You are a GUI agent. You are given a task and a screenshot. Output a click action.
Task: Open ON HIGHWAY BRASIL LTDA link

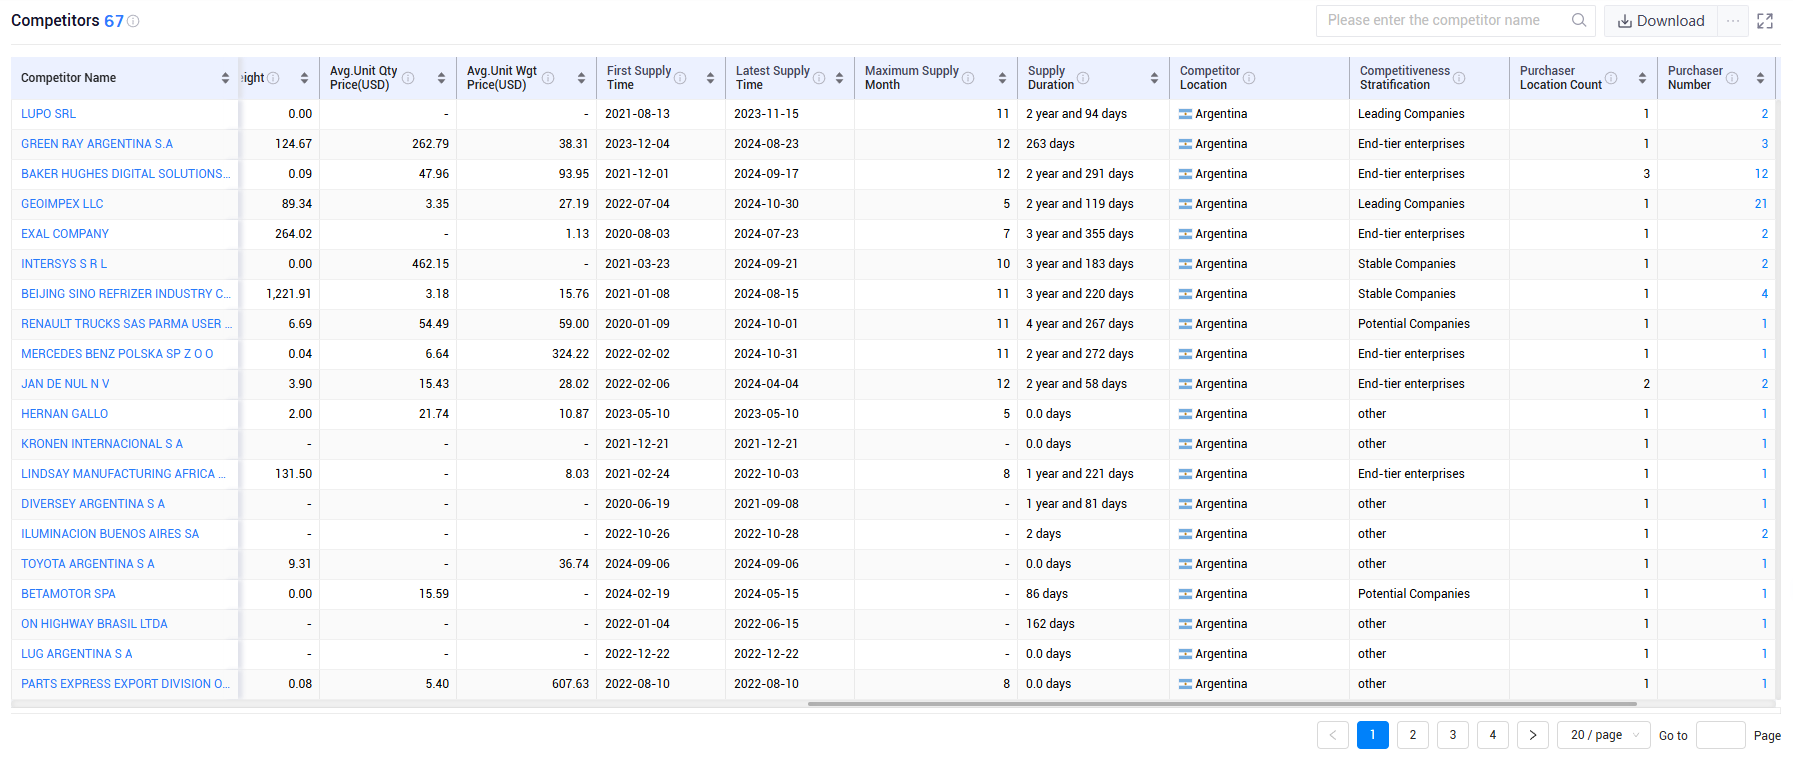tap(94, 624)
